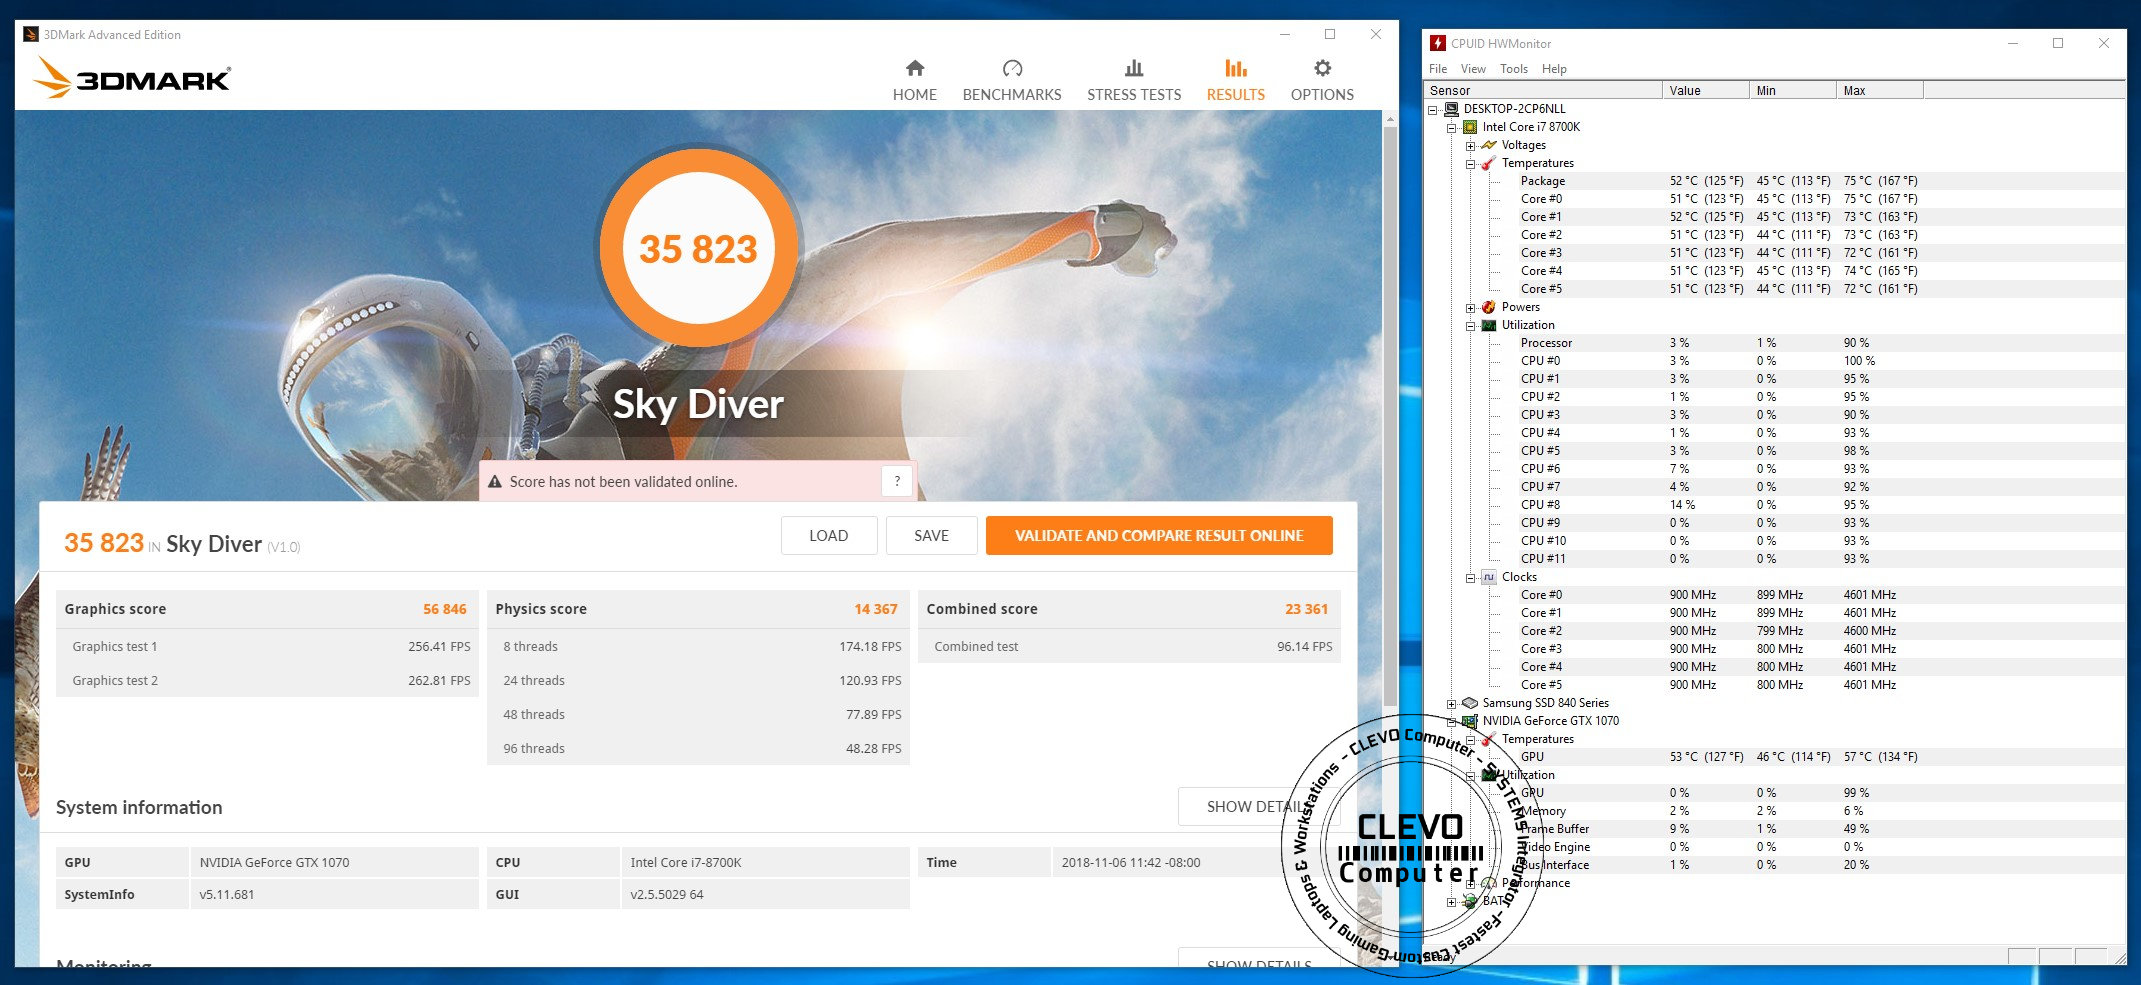Click the 3DMark title bar icon

click(31, 34)
